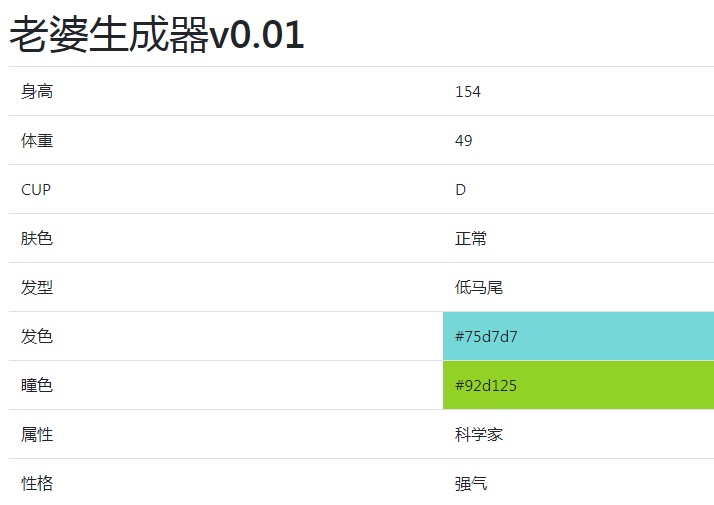The width and height of the screenshot is (714, 505).
Task: Select the 发色 row label
Action: 37,336
